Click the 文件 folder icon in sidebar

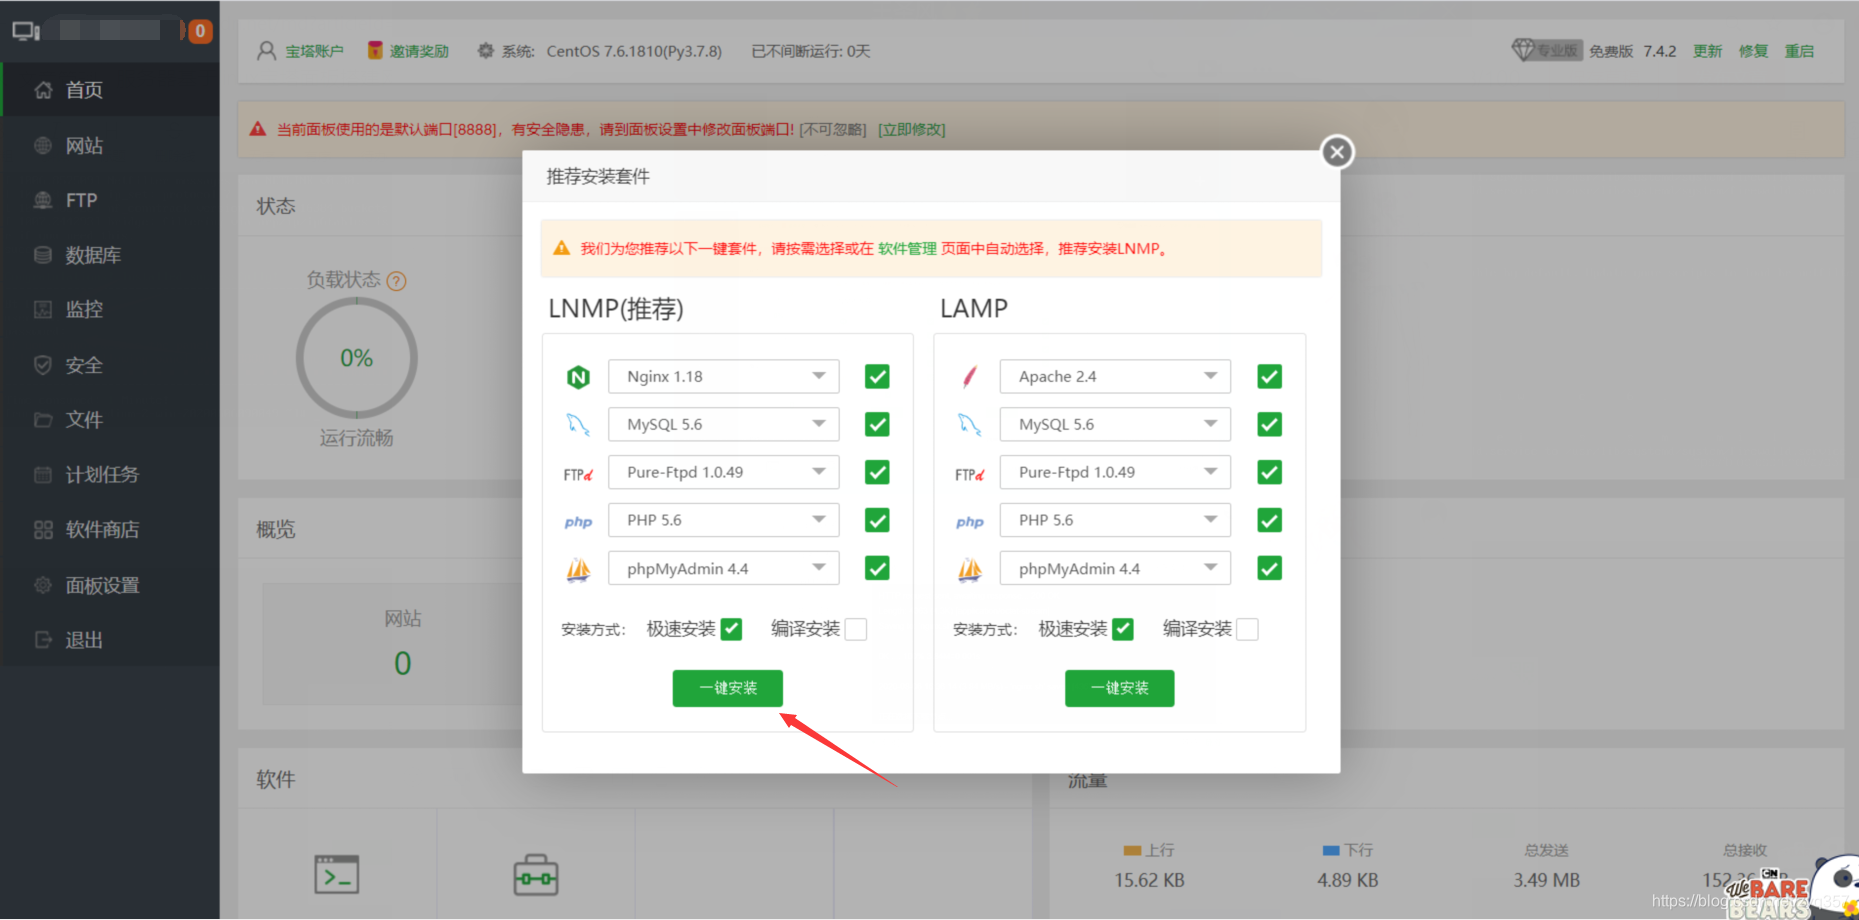[43, 420]
